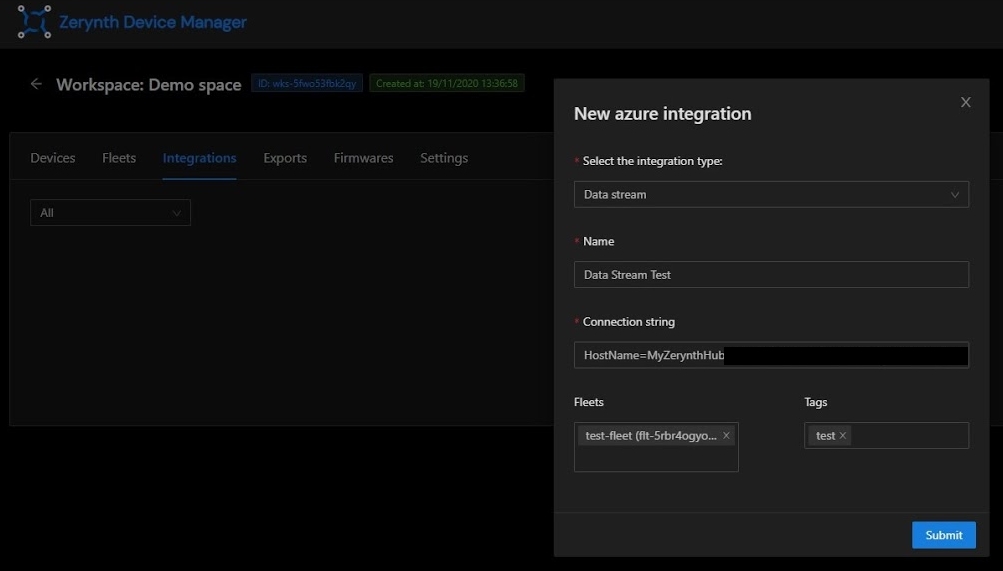Click the Zerynth logo icon
This screenshot has width=1003, height=571.
pyautogui.click(x=34, y=22)
